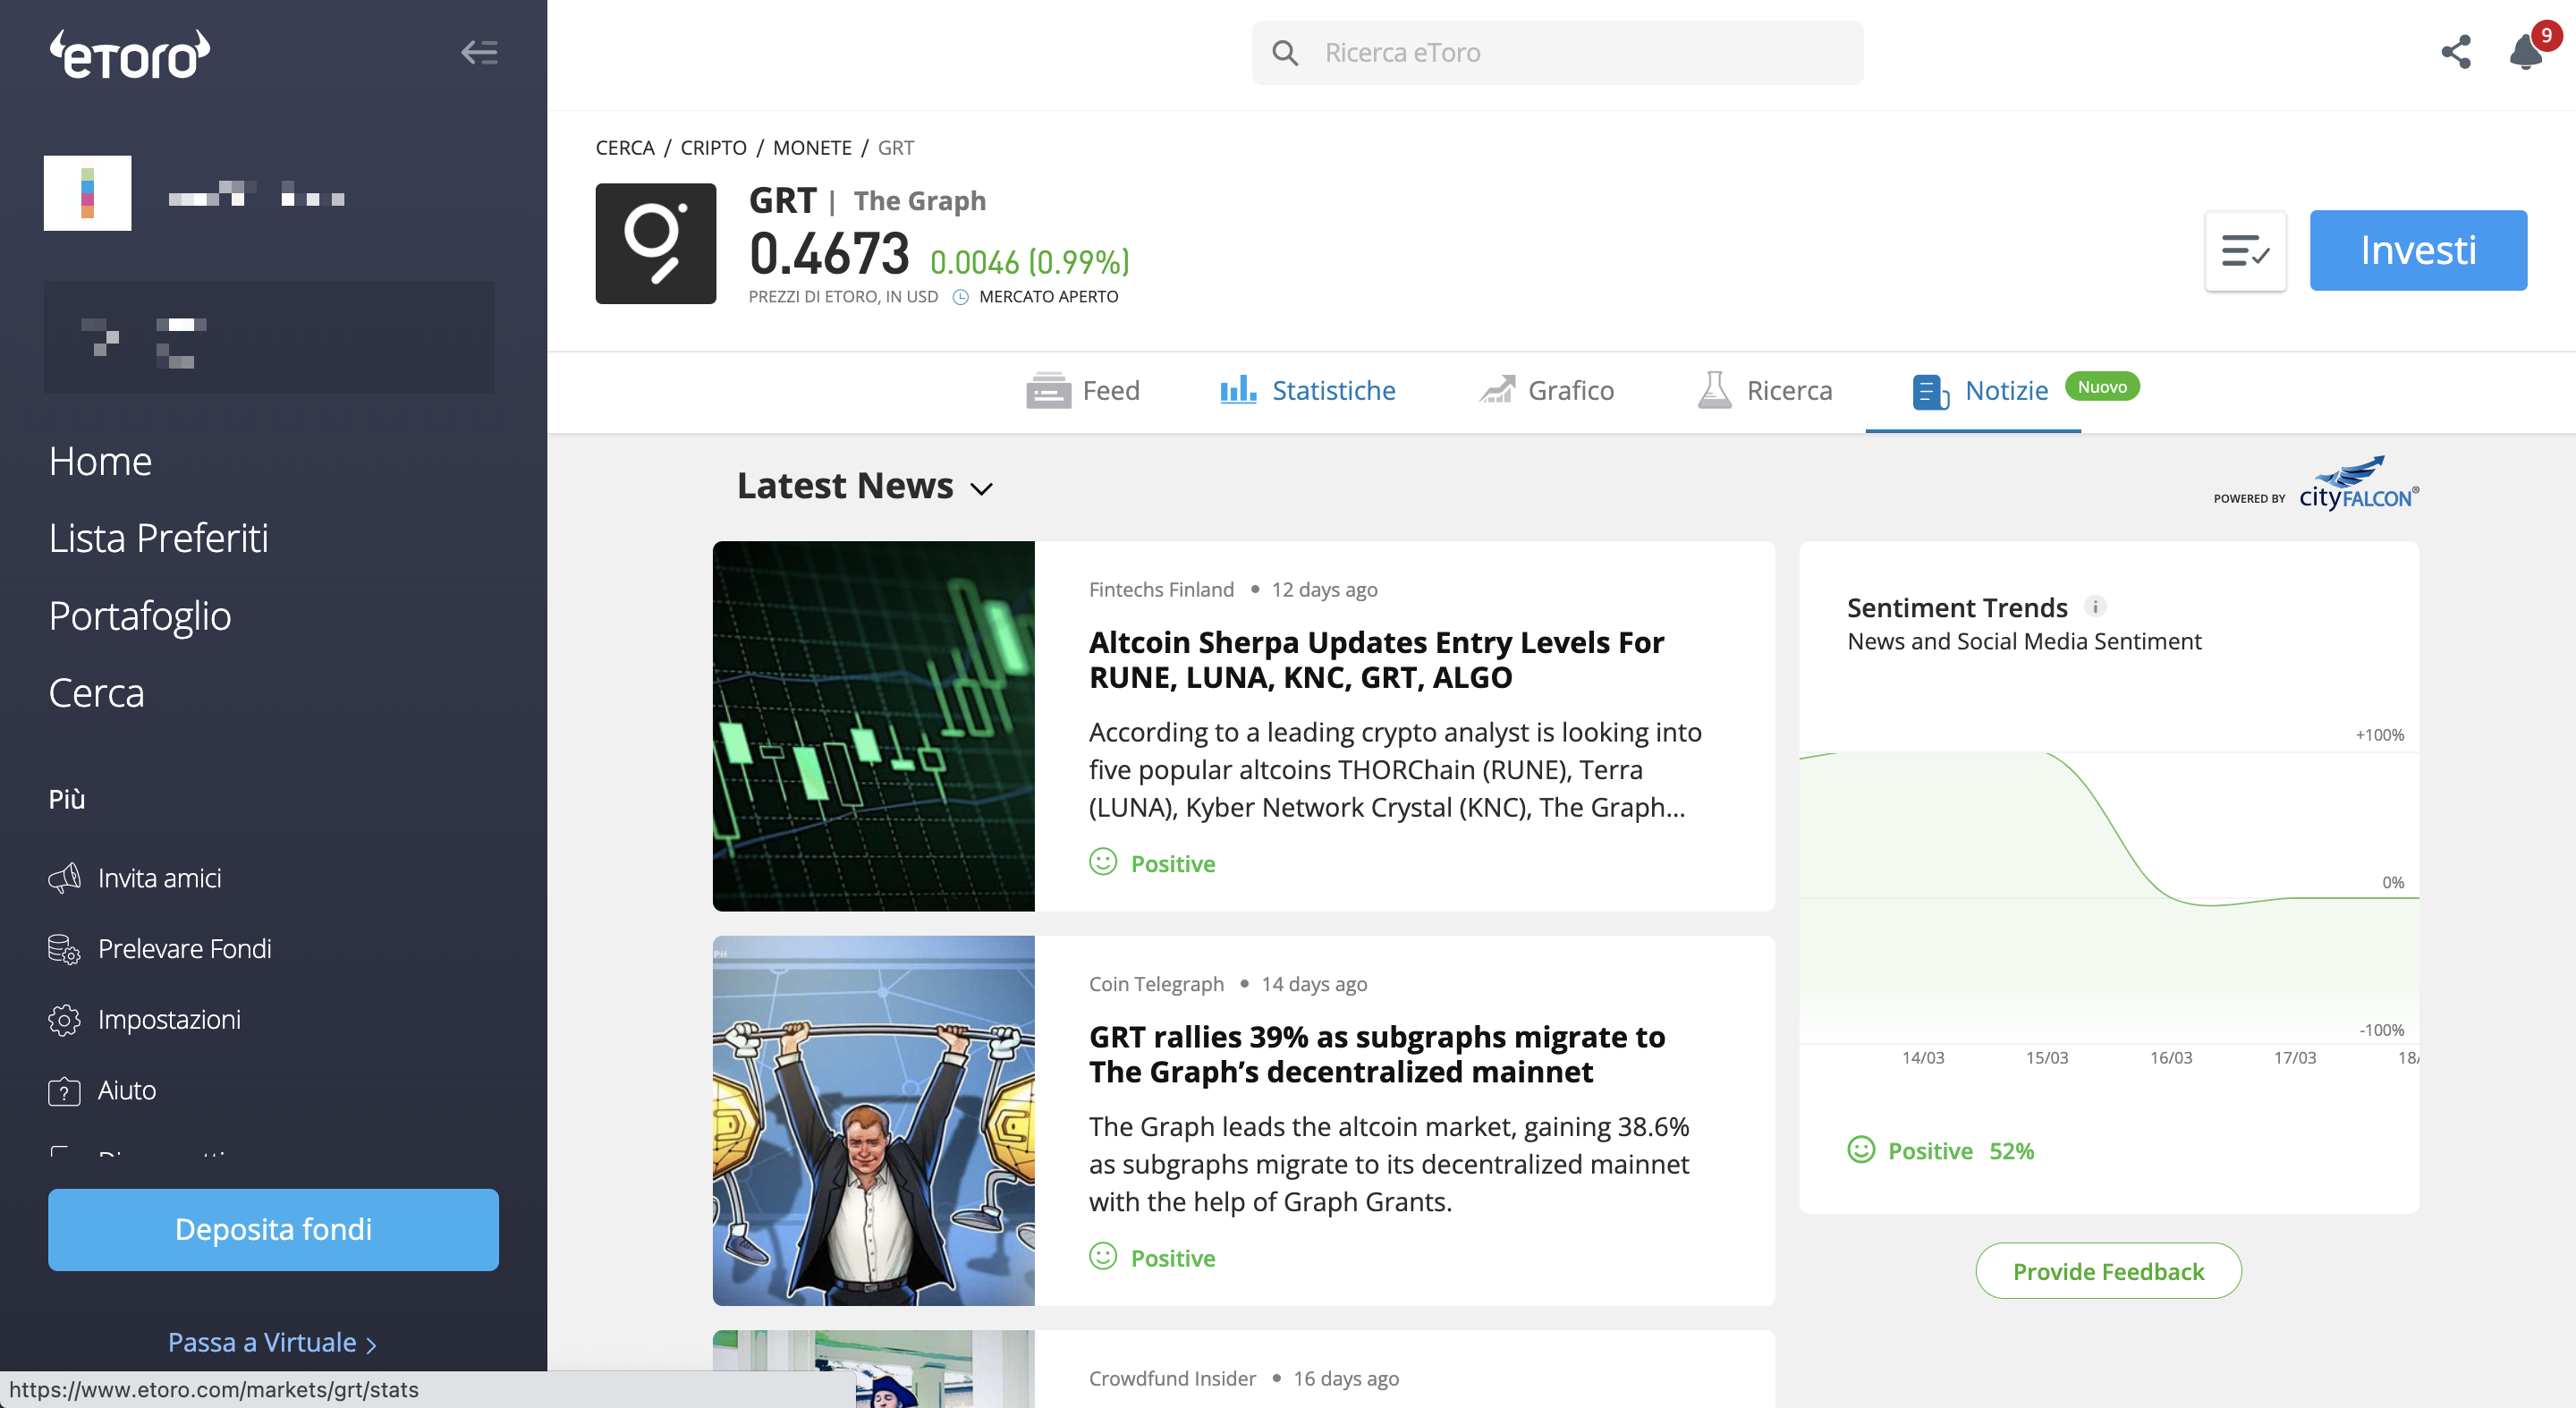Click the Prelevare Fondi coins icon
The image size is (2576, 1408).
[64, 949]
